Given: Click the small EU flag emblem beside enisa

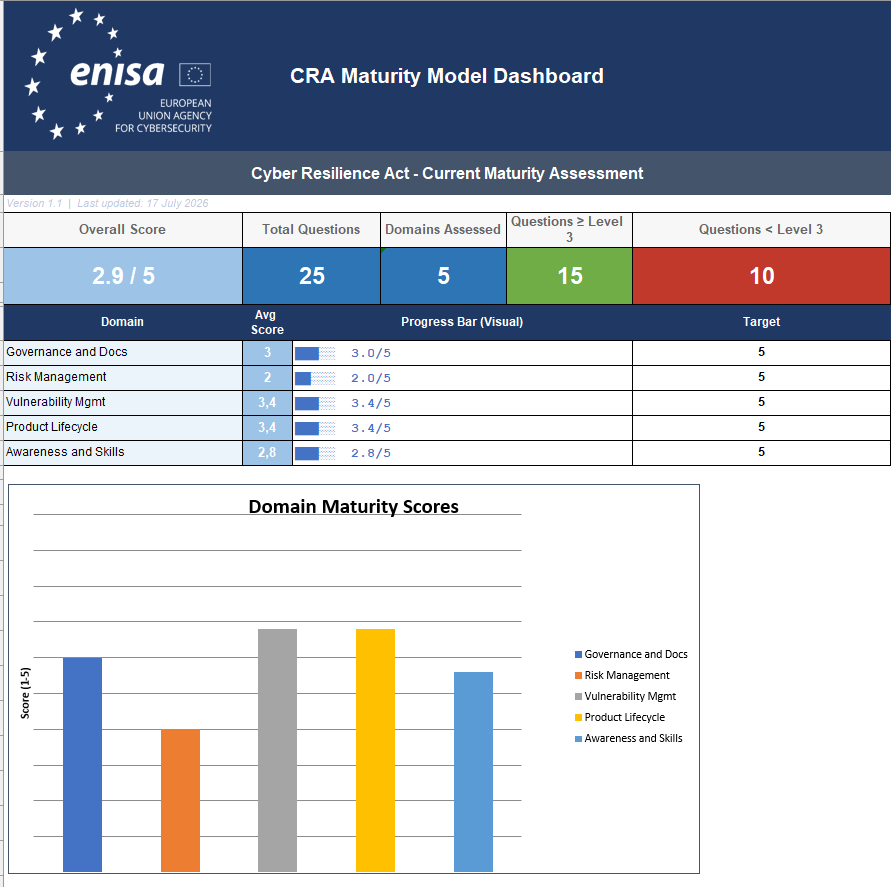Looking at the screenshot, I should [x=195, y=74].
